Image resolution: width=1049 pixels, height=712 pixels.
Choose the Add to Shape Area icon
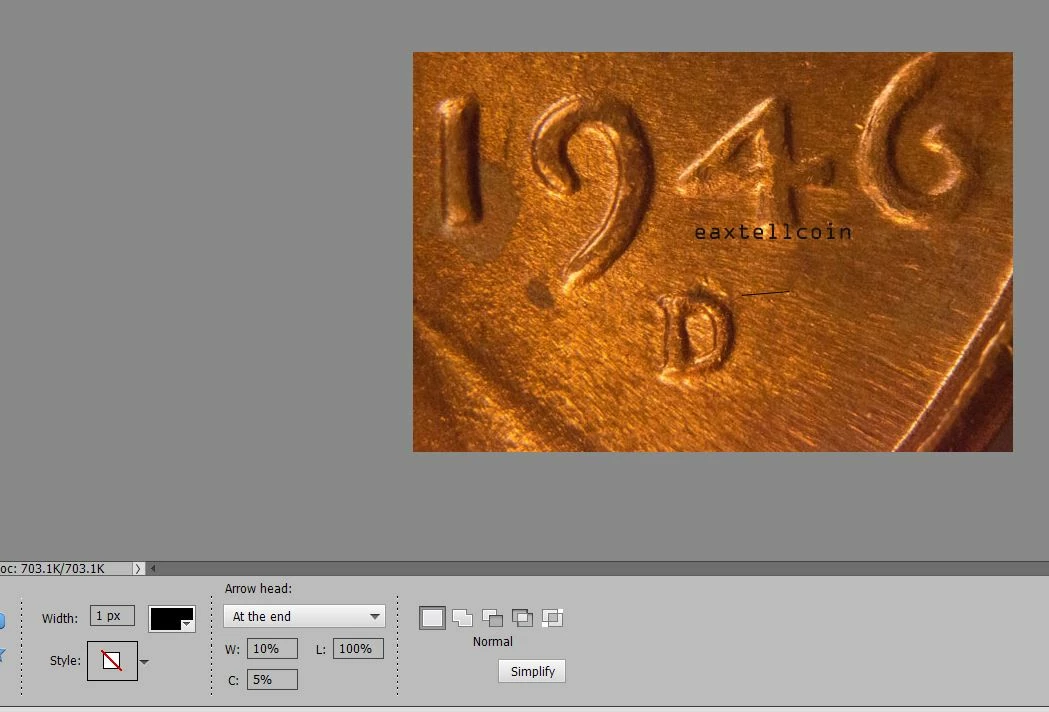coord(462,618)
